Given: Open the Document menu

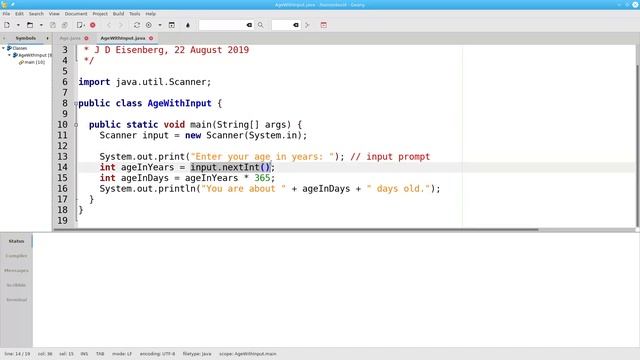Looking at the screenshot, I should point(76,13).
